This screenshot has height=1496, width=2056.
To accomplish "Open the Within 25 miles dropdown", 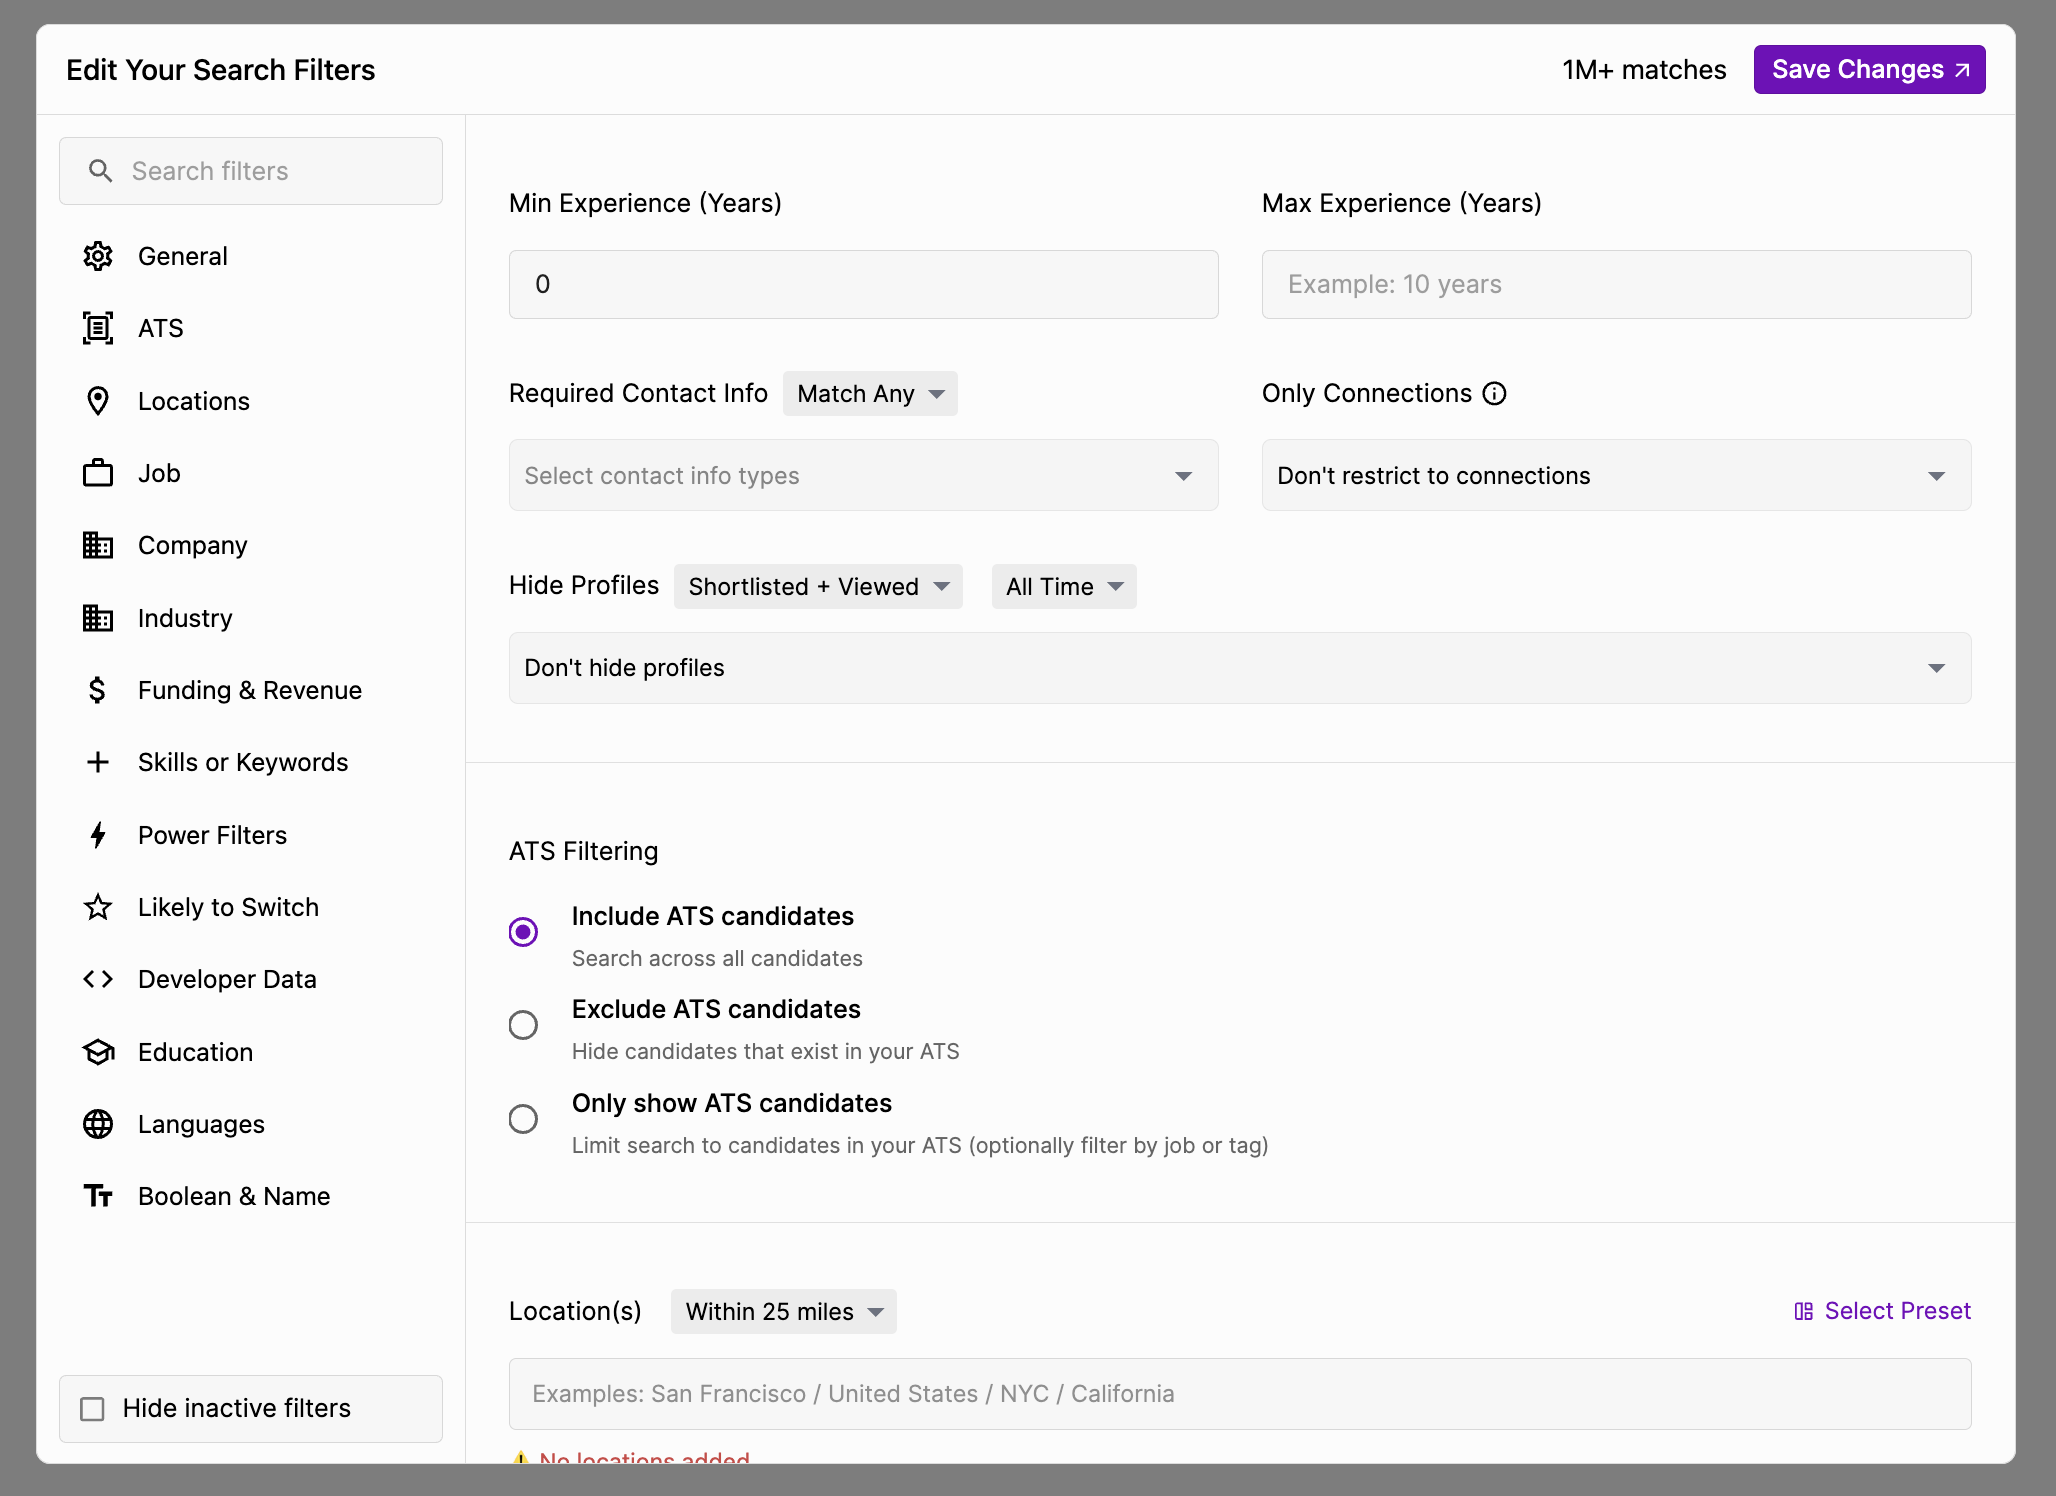I will (783, 1311).
